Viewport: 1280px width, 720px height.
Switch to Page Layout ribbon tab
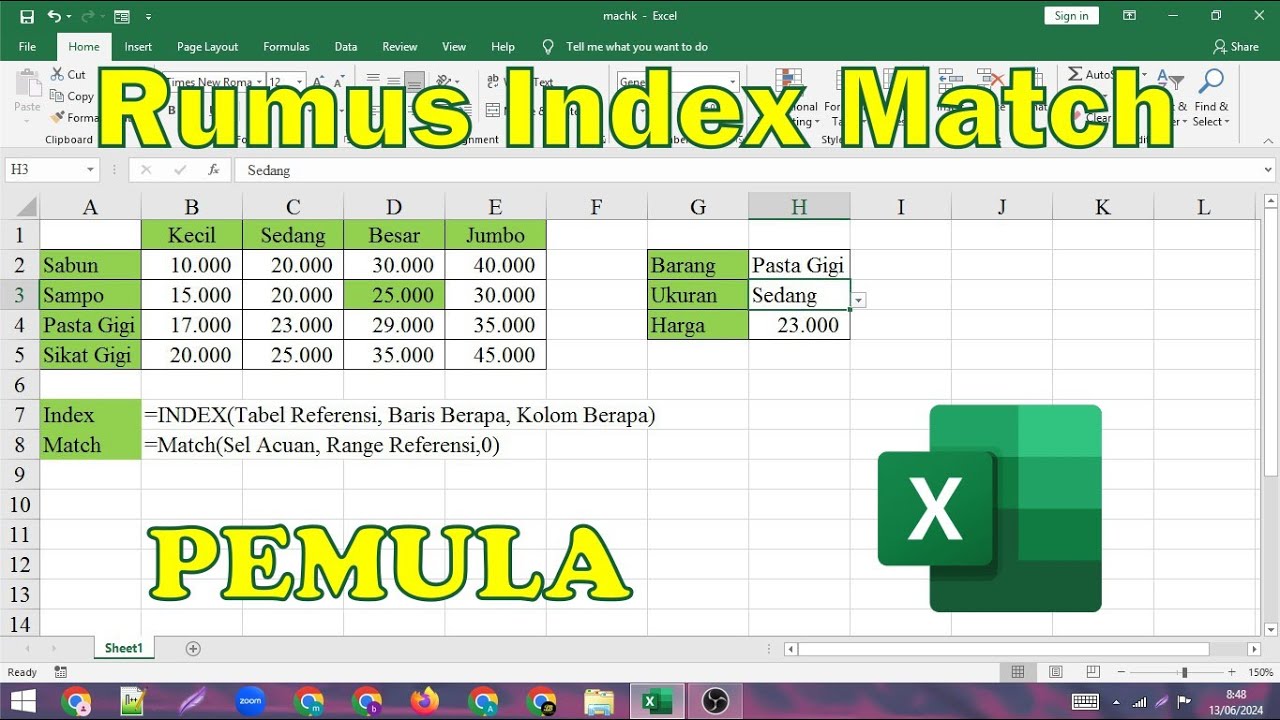click(x=207, y=47)
